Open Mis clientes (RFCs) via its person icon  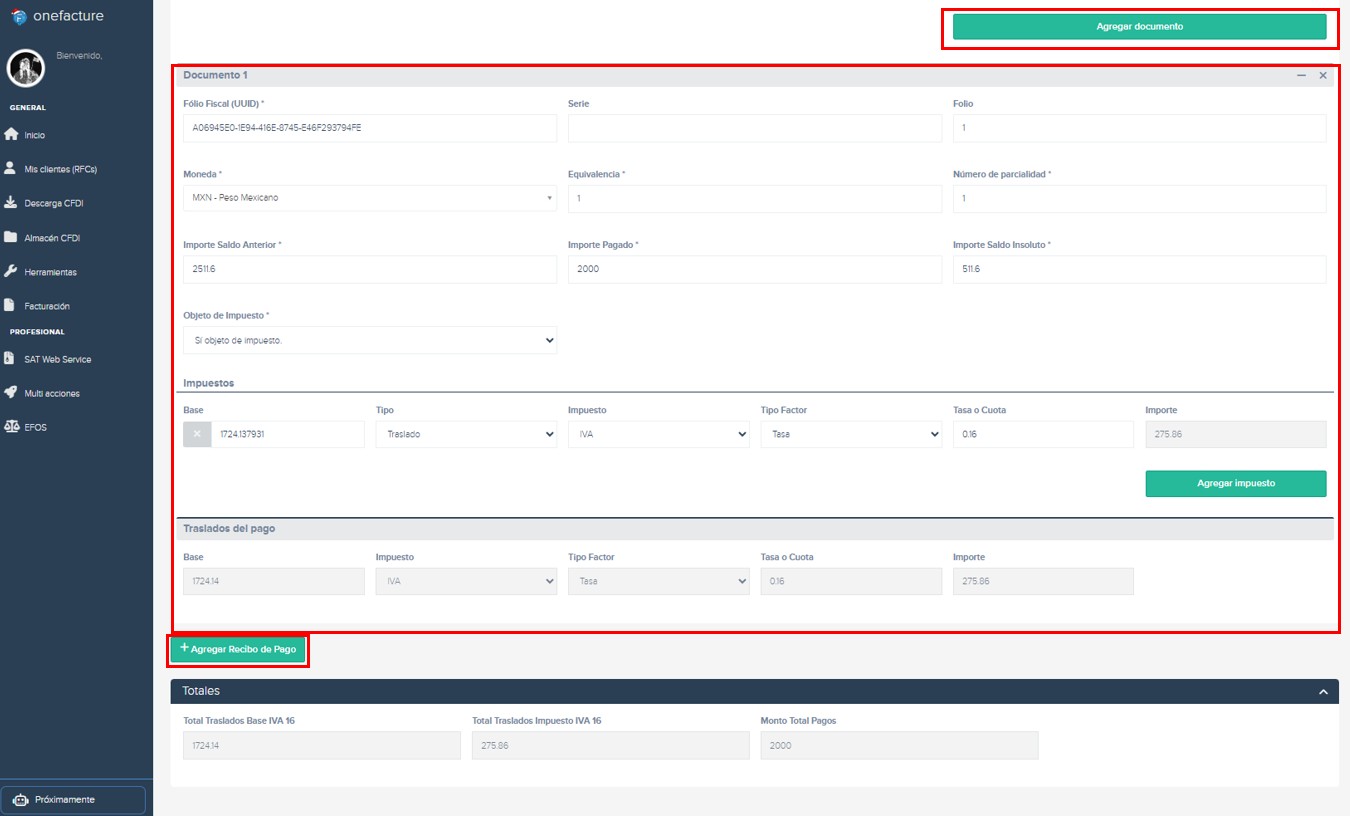12,168
